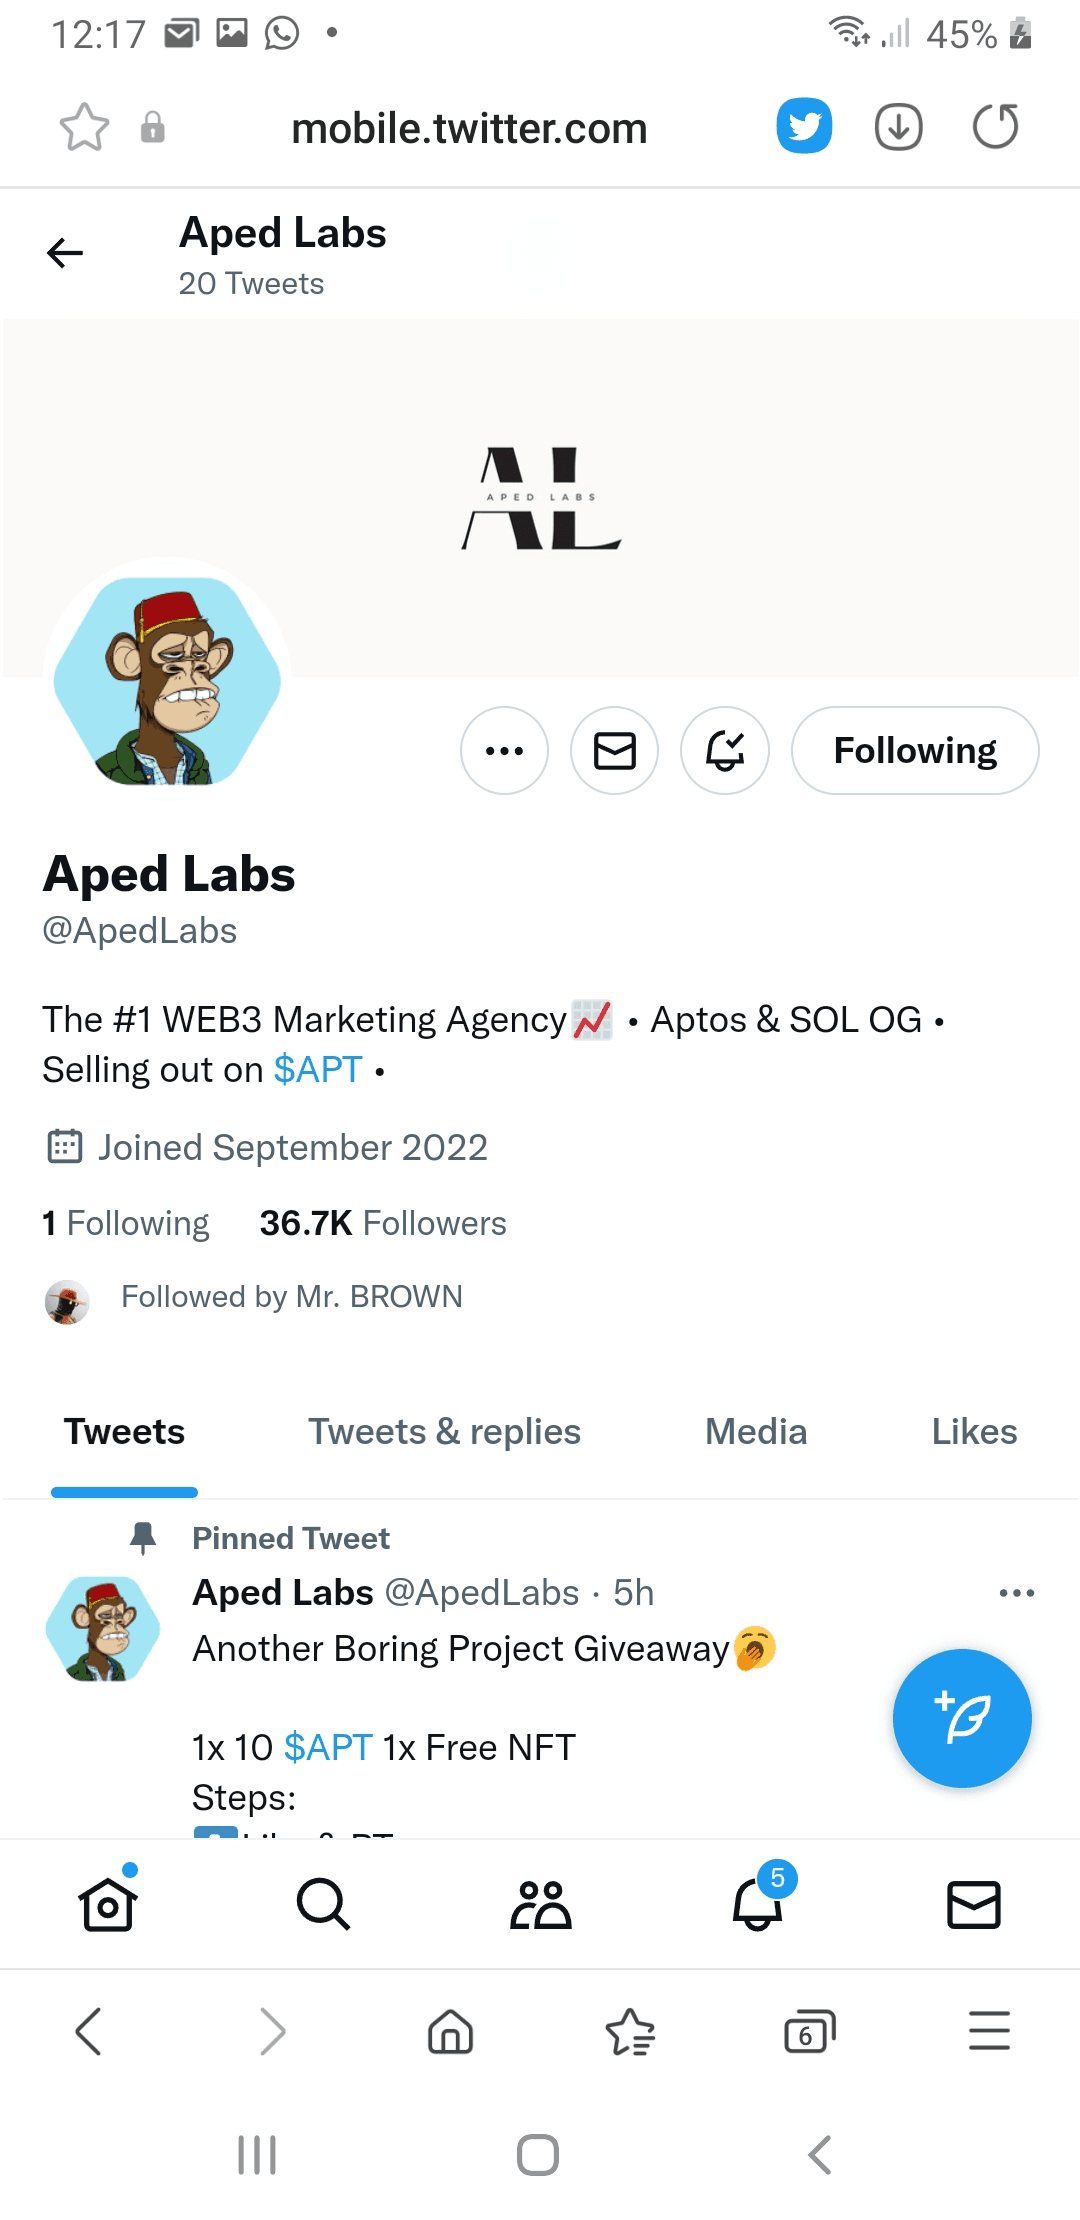This screenshot has width=1080, height=2220.
Task: Switch to Tweets & replies tab
Action: (444, 1432)
